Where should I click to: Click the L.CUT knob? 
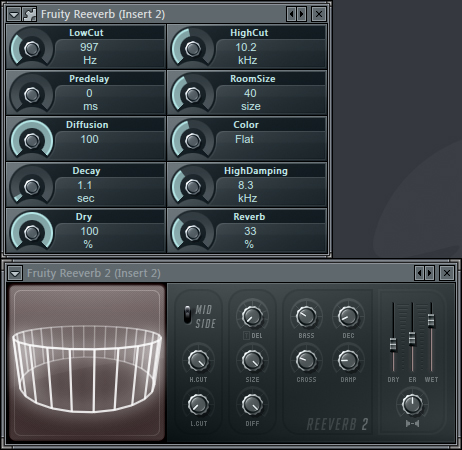pyautogui.click(x=198, y=404)
